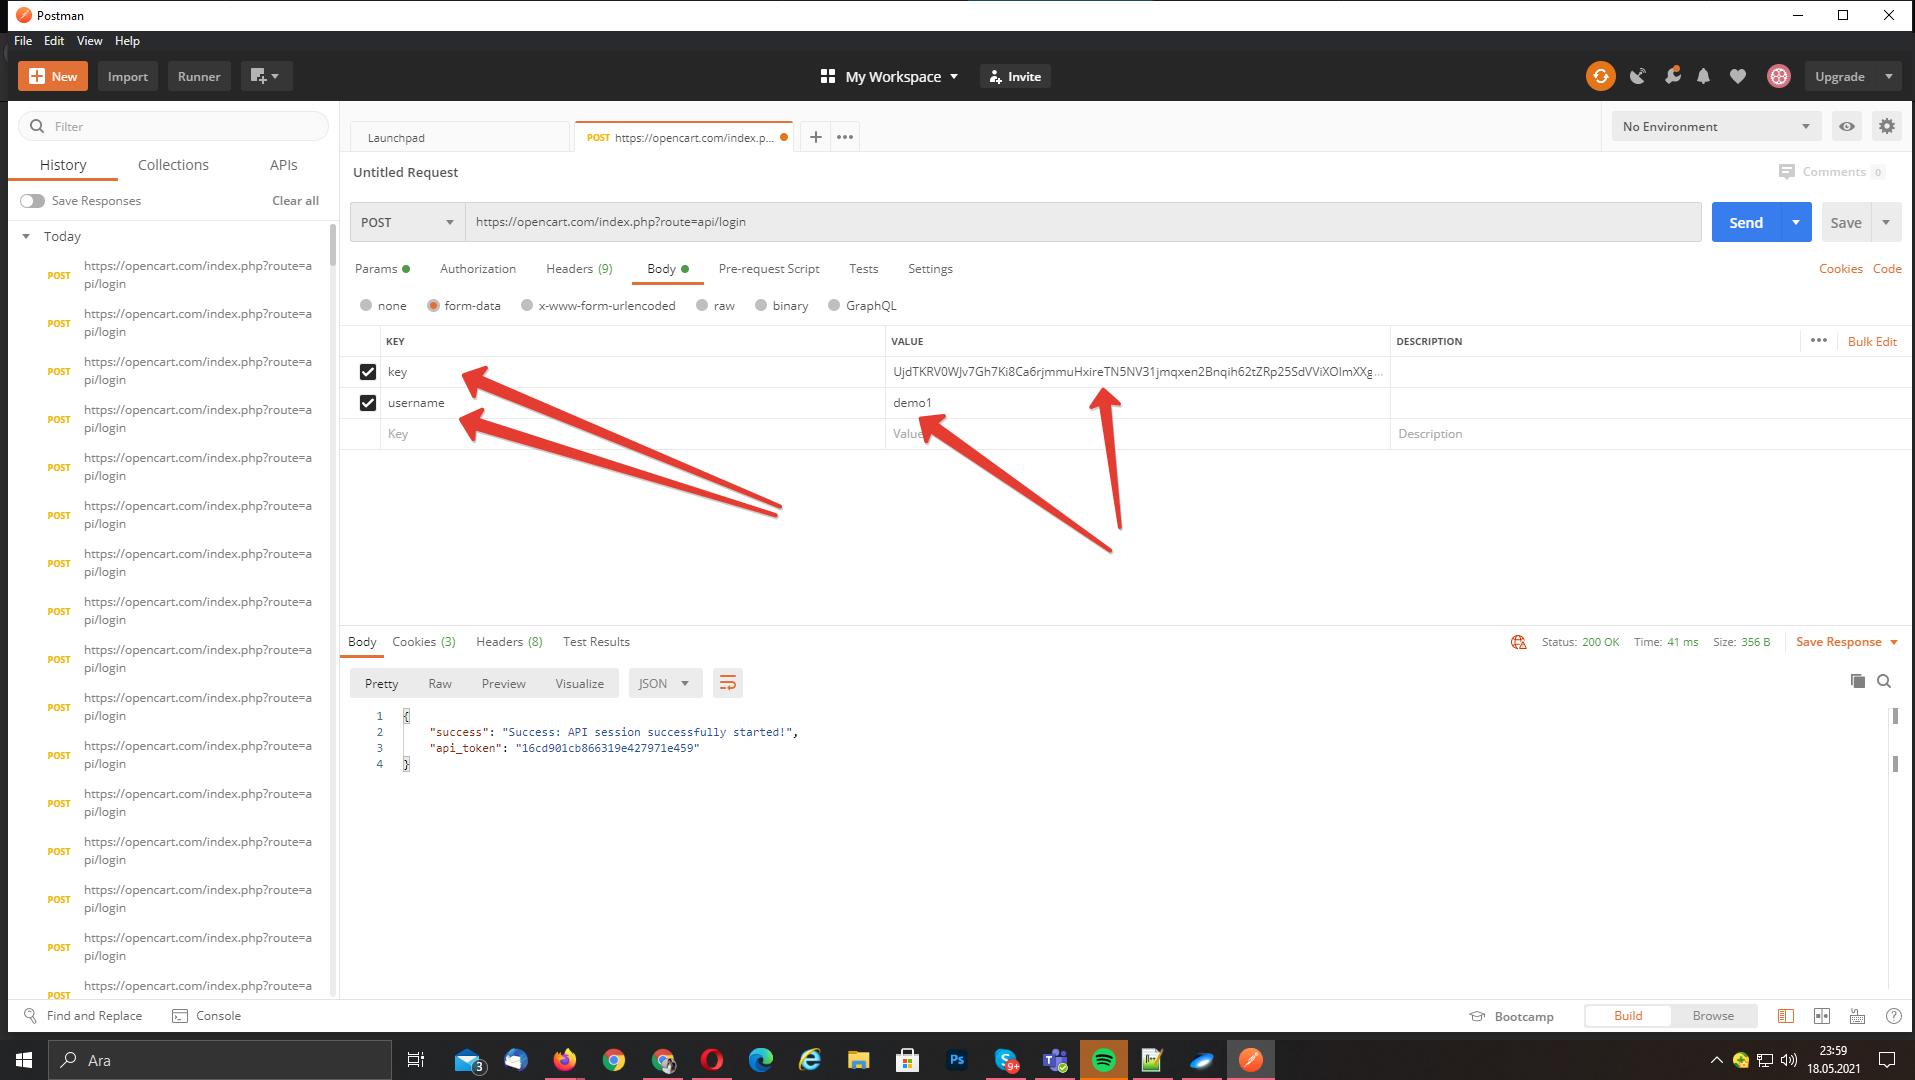
Task: Click the New button
Action: pyautogui.click(x=53, y=76)
